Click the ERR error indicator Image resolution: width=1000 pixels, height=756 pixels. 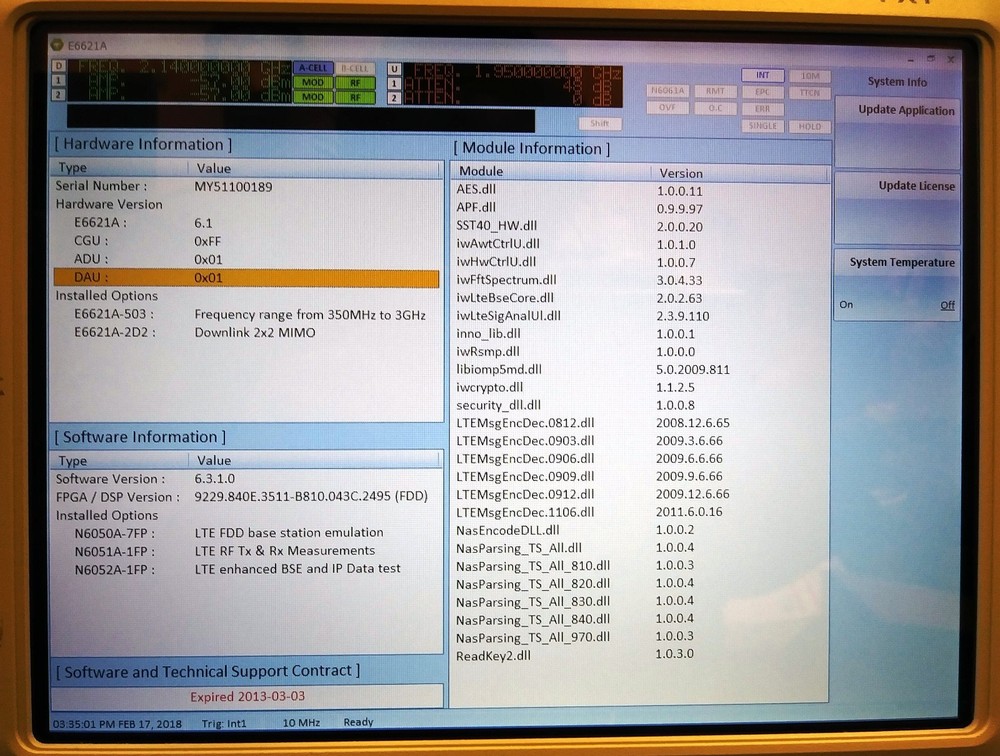coord(763,109)
